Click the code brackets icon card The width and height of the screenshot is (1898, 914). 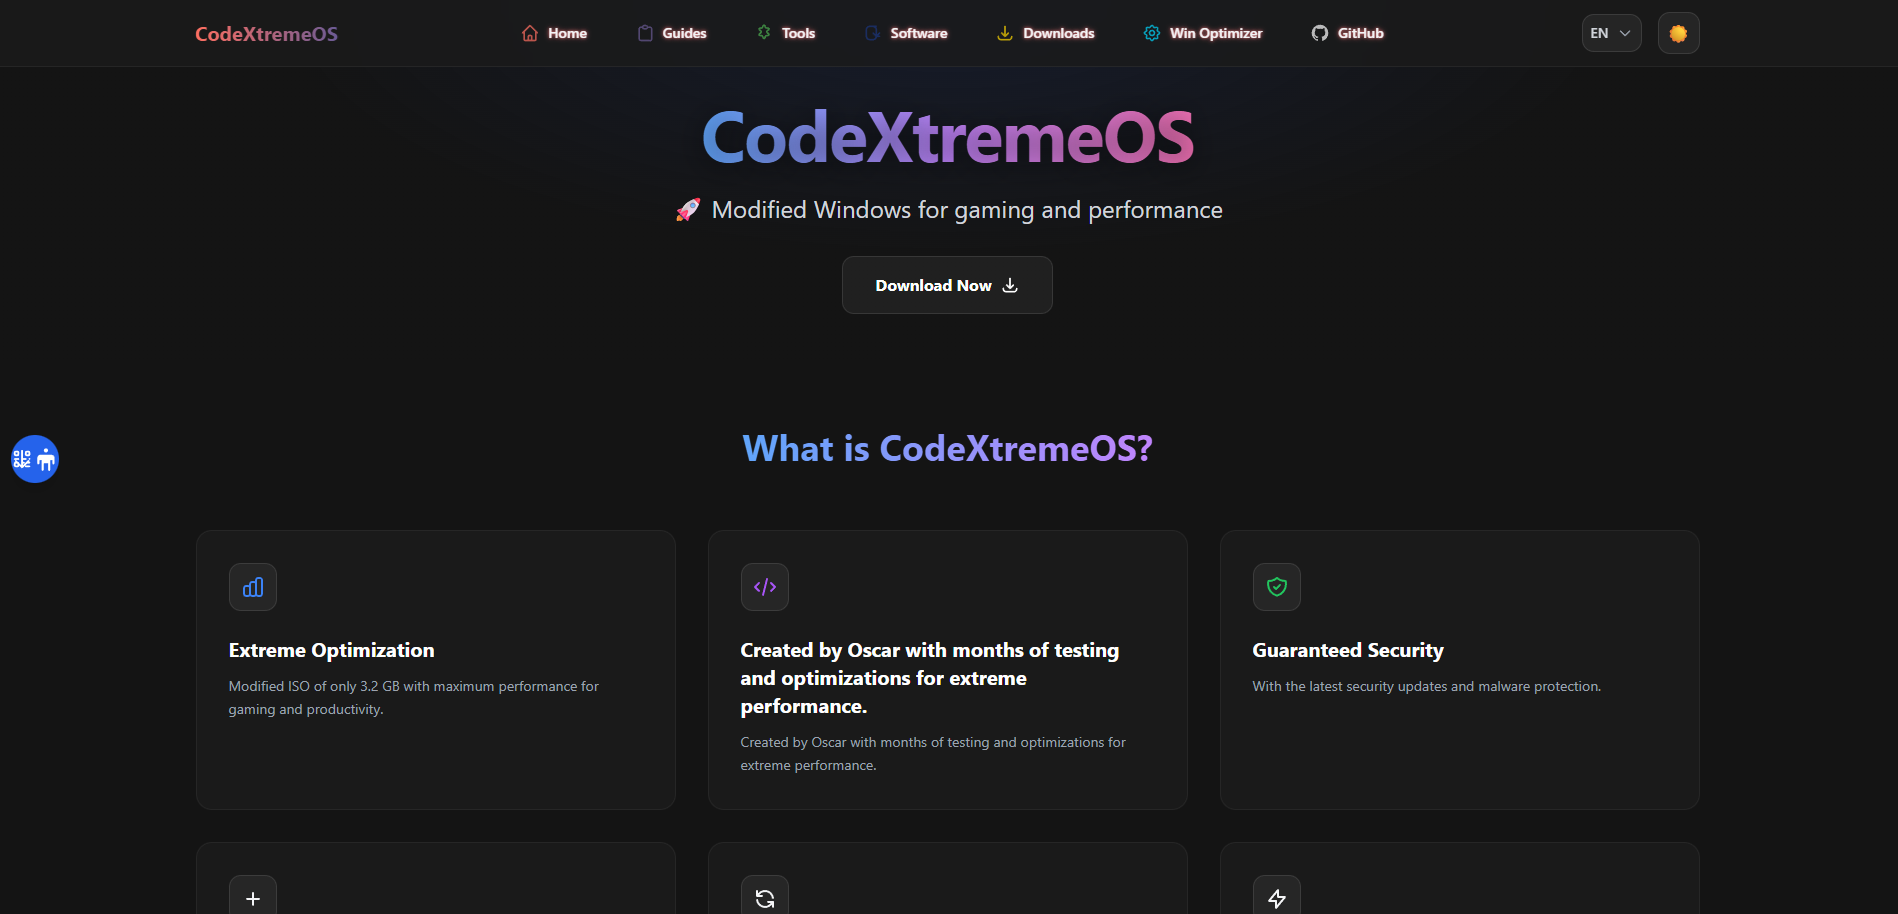click(765, 587)
